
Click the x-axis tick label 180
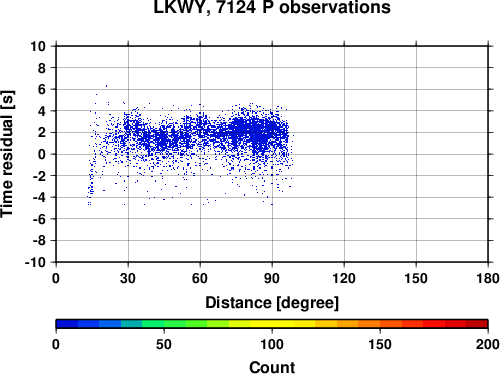point(488,278)
